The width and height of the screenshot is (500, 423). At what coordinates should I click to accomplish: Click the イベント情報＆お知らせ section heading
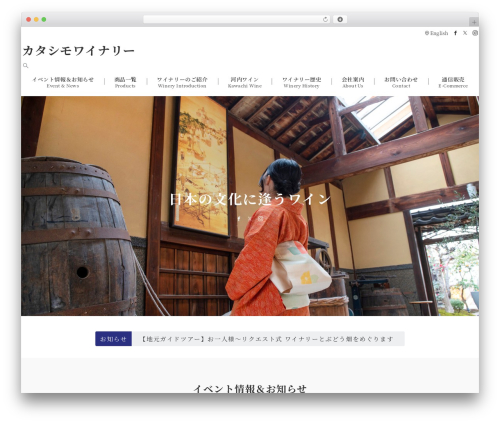point(250,388)
